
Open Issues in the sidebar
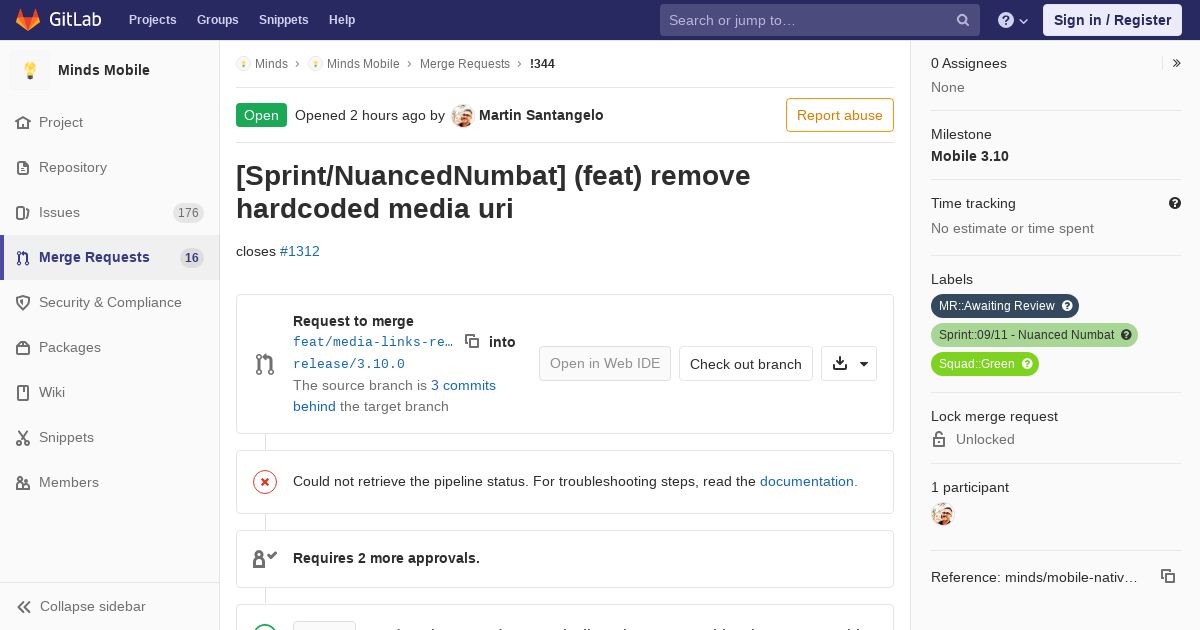[x=59, y=212]
